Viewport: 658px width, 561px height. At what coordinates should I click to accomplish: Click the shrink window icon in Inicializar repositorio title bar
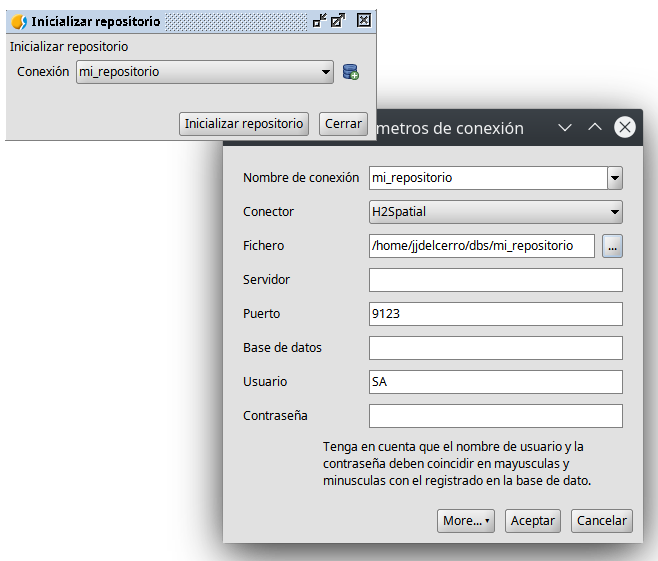pyautogui.click(x=320, y=20)
